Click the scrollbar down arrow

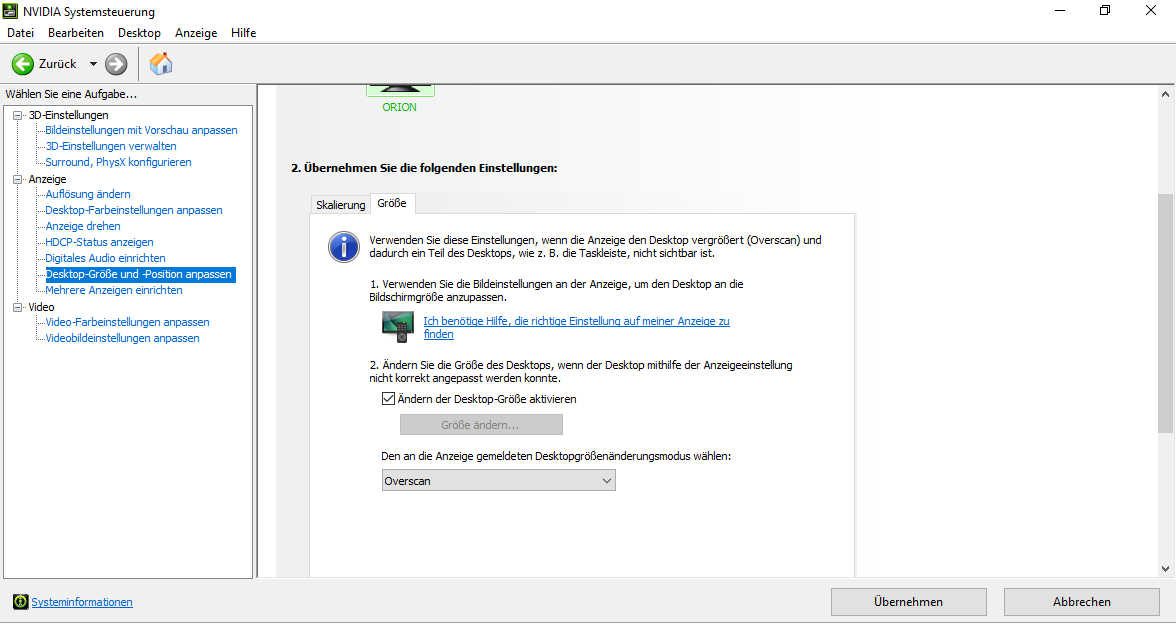(1165, 568)
